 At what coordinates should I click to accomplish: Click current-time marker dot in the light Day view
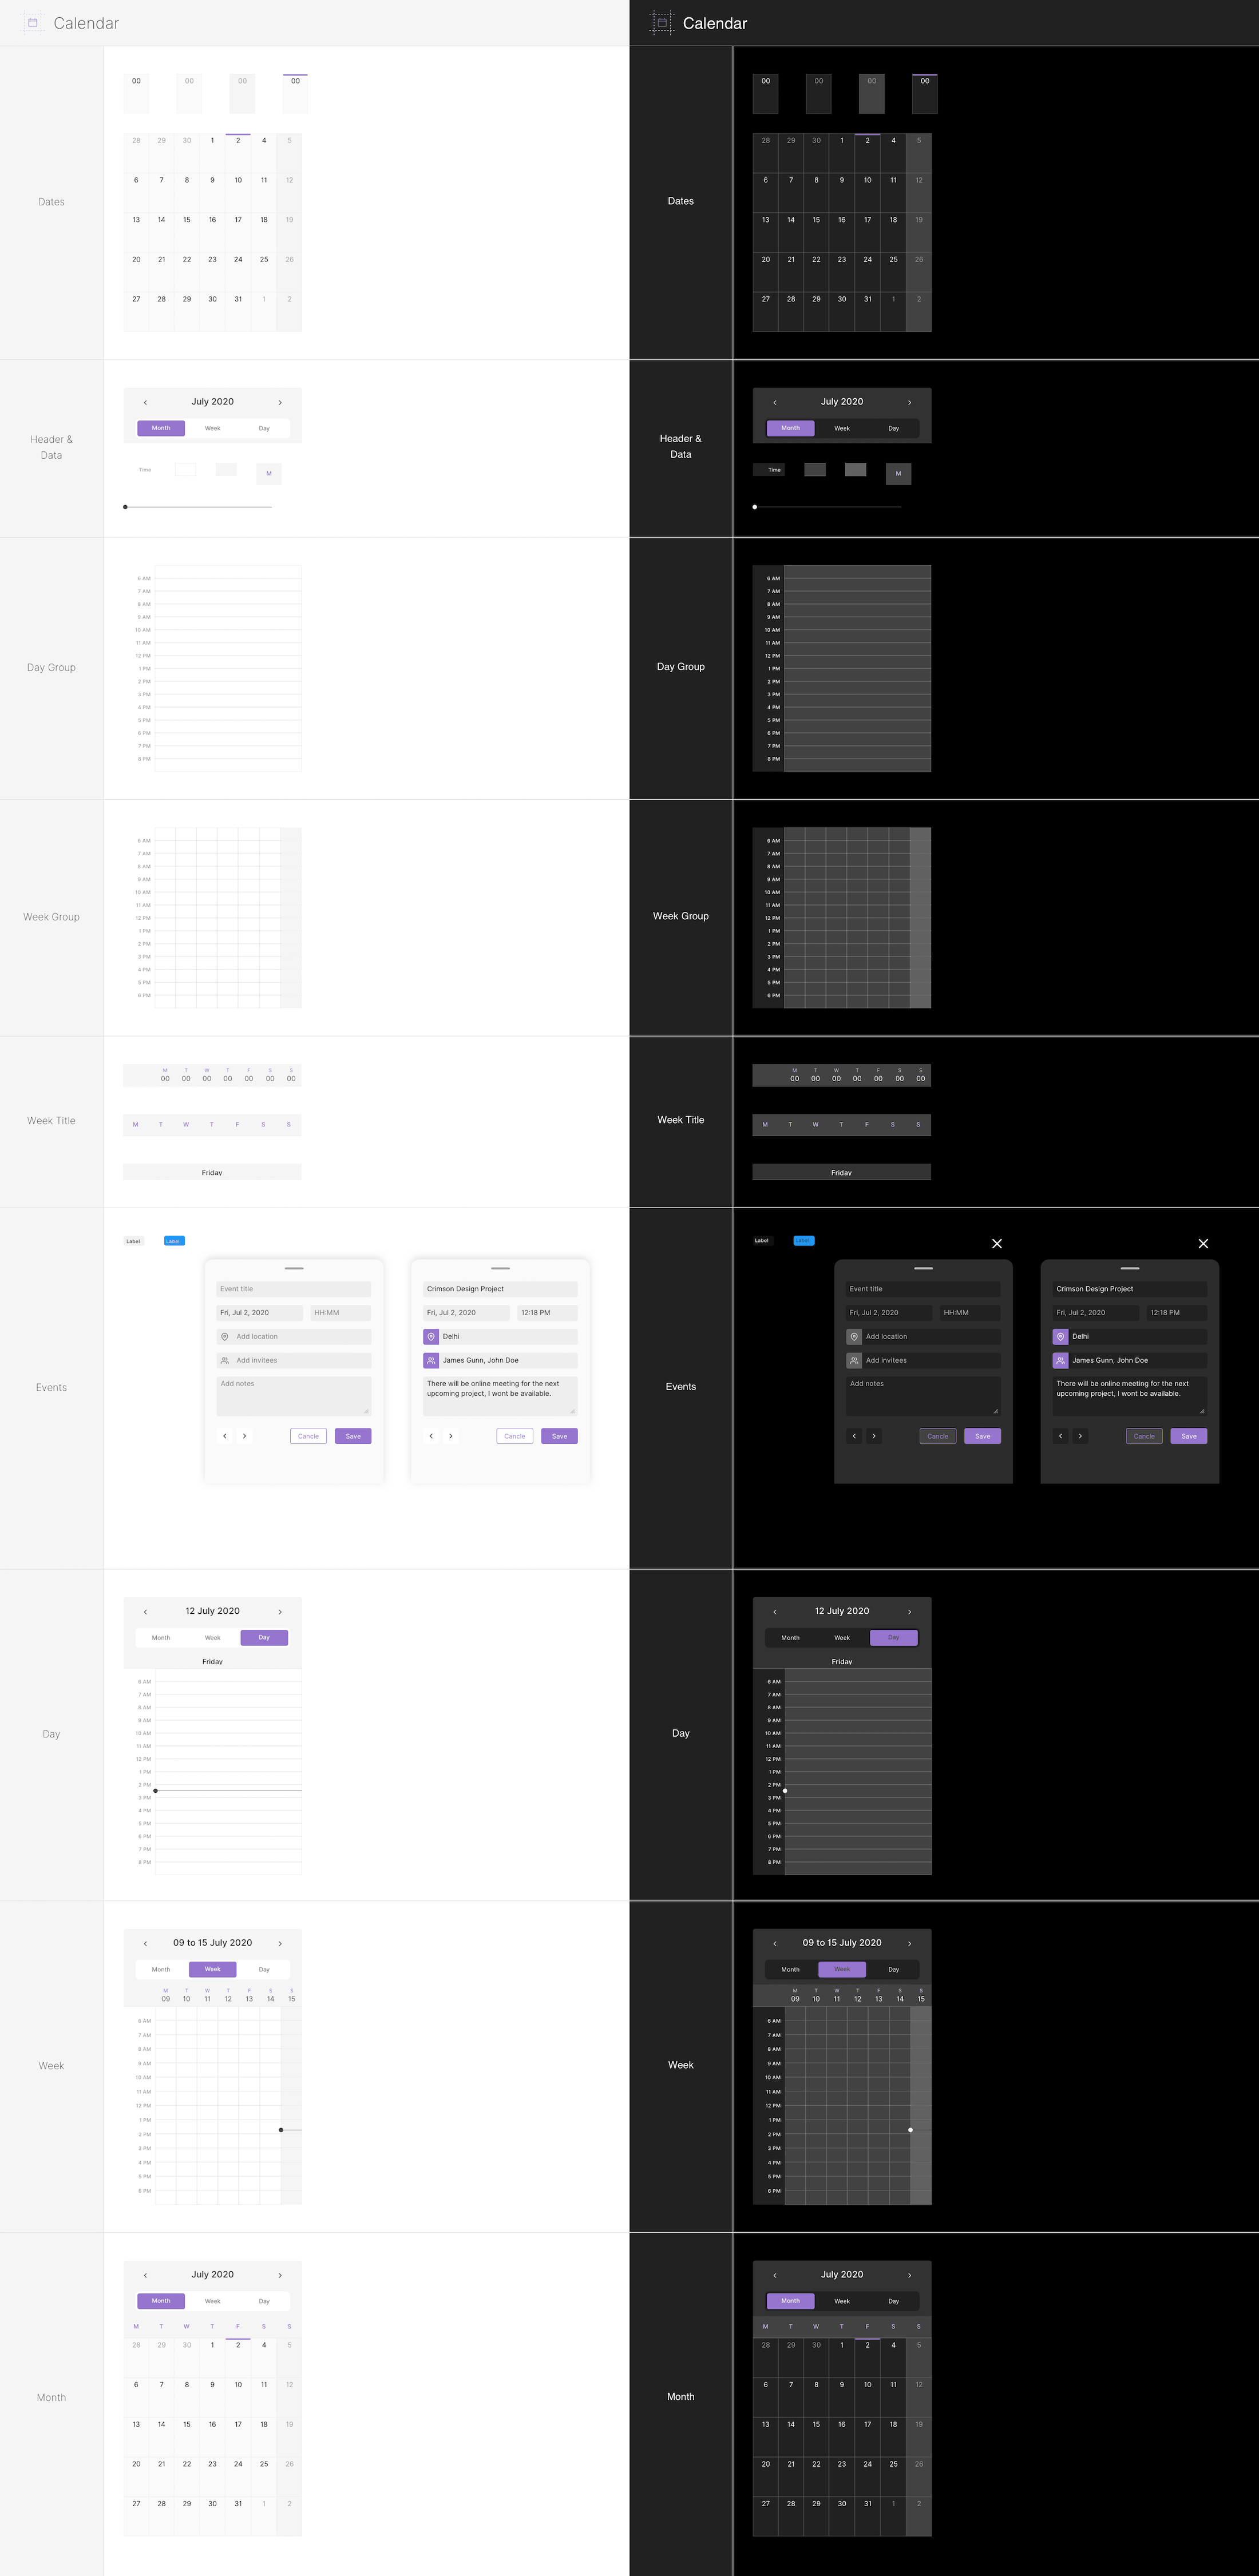click(x=155, y=1791)
